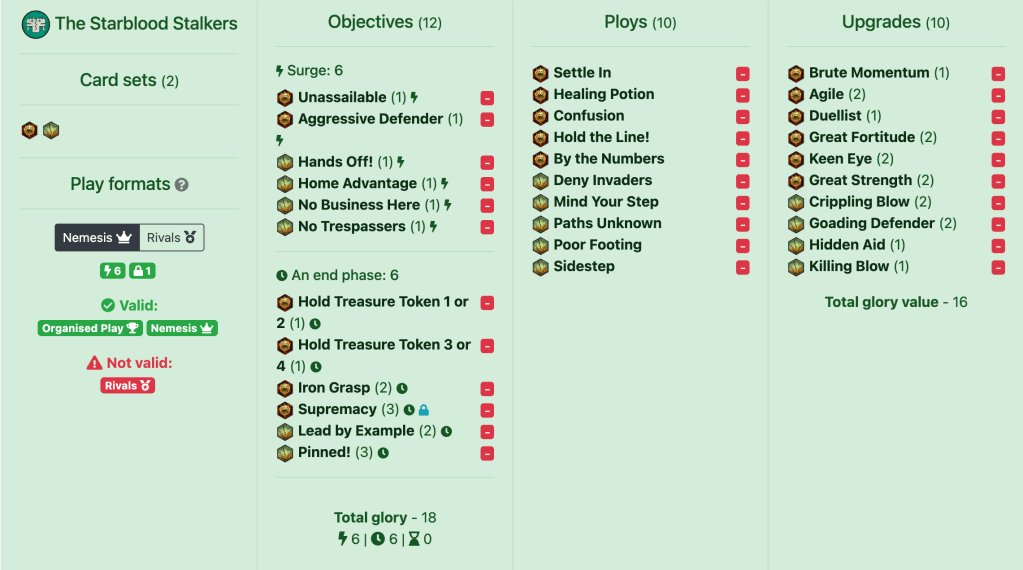This screenshot has height=570, width=1023.
Task: Select the Nemesis play format toggle
Action: point(97,237)
